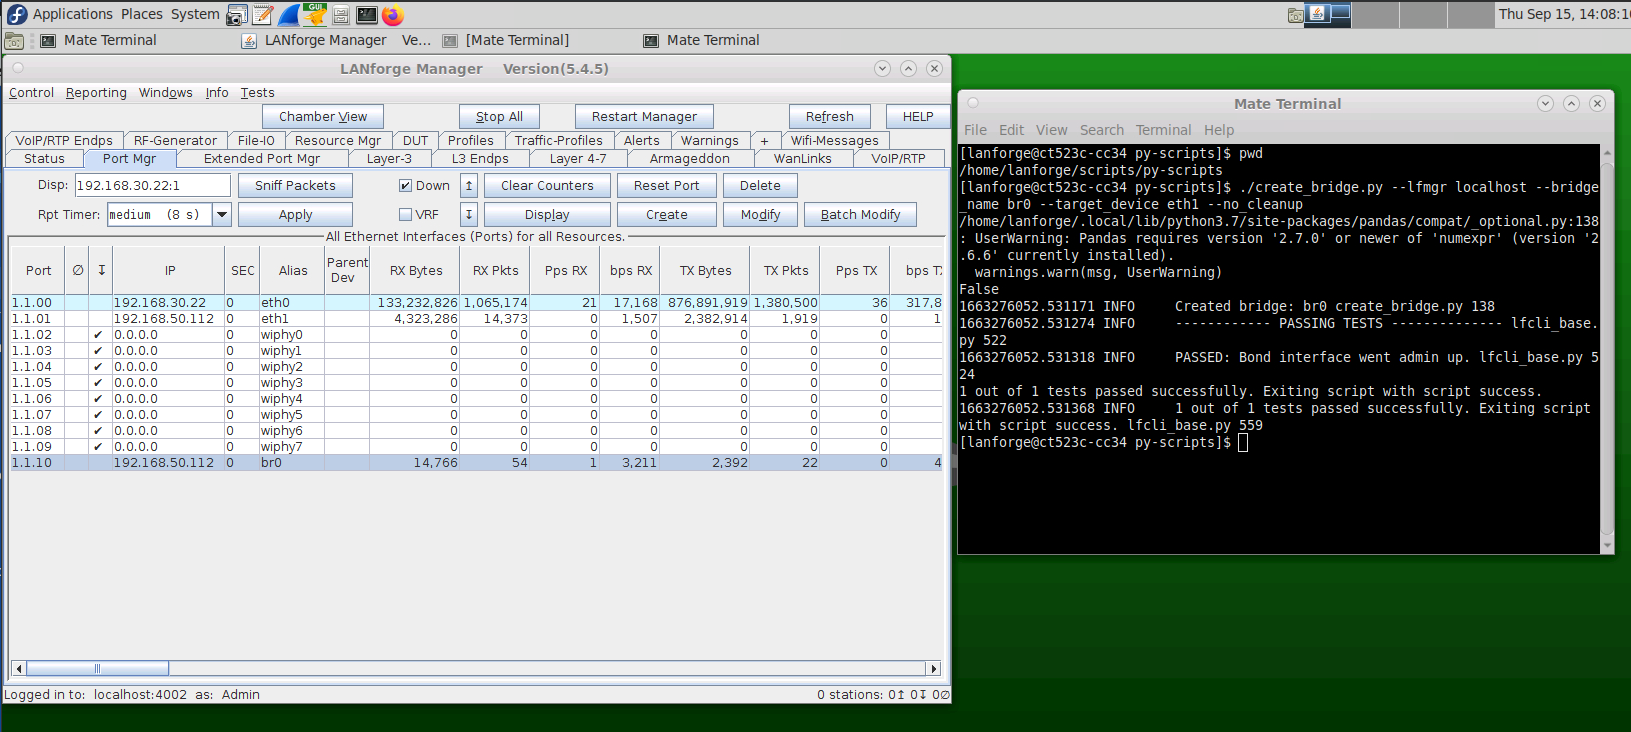Restore the bracketed [Mate Terminal] taskbar entry

pyautogui.click(x=506, y=41)
